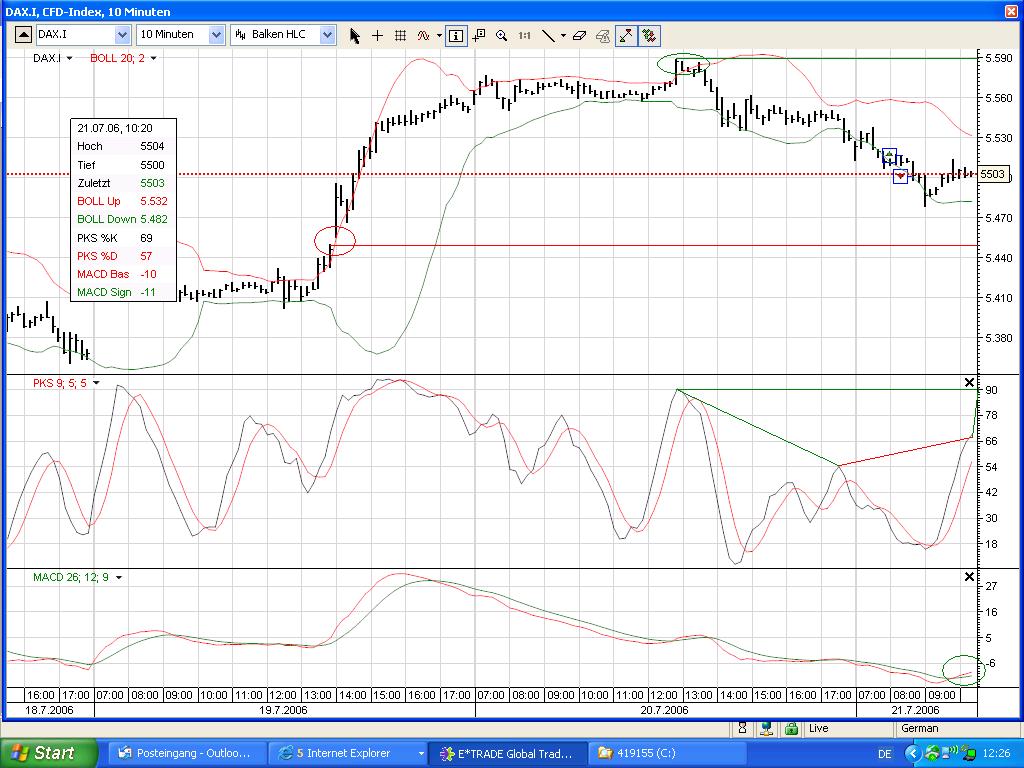Select the arrow pointer tool

tap(355, 35)
